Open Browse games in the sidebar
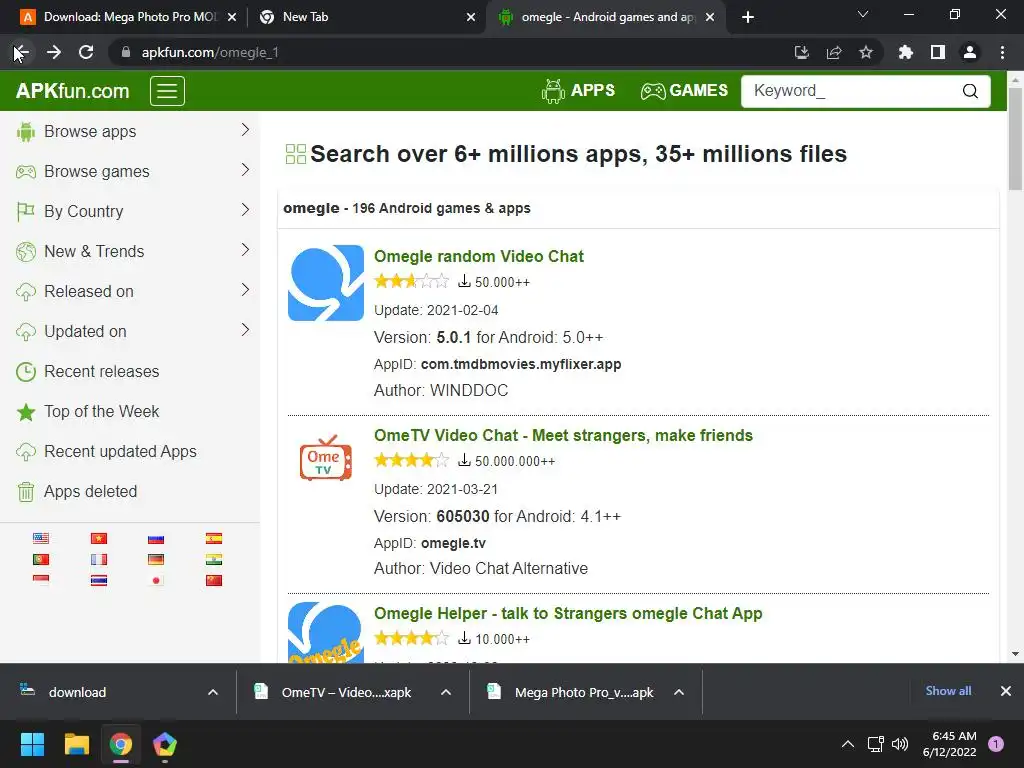 [x=97, y=171]
